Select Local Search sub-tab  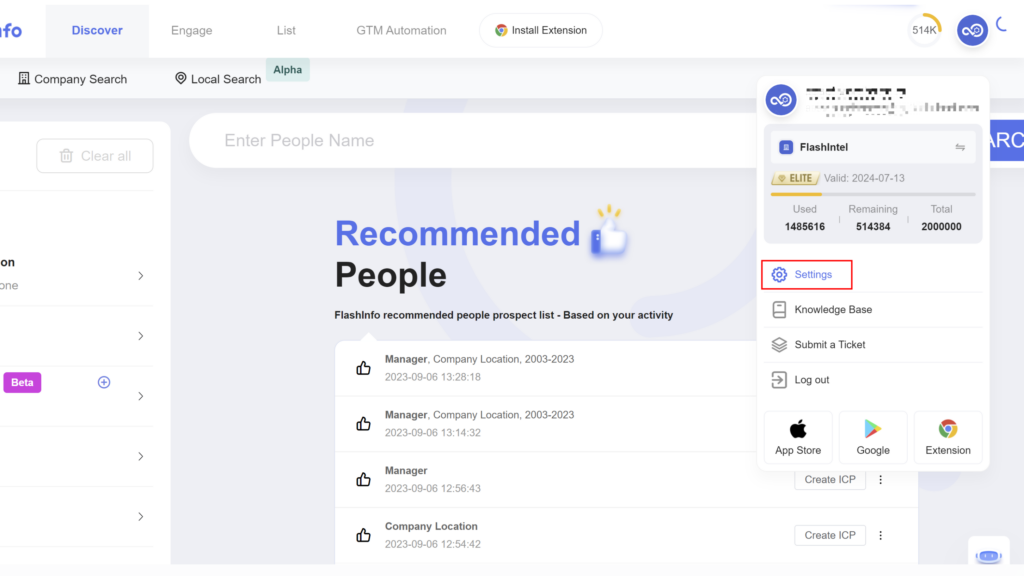218,79
